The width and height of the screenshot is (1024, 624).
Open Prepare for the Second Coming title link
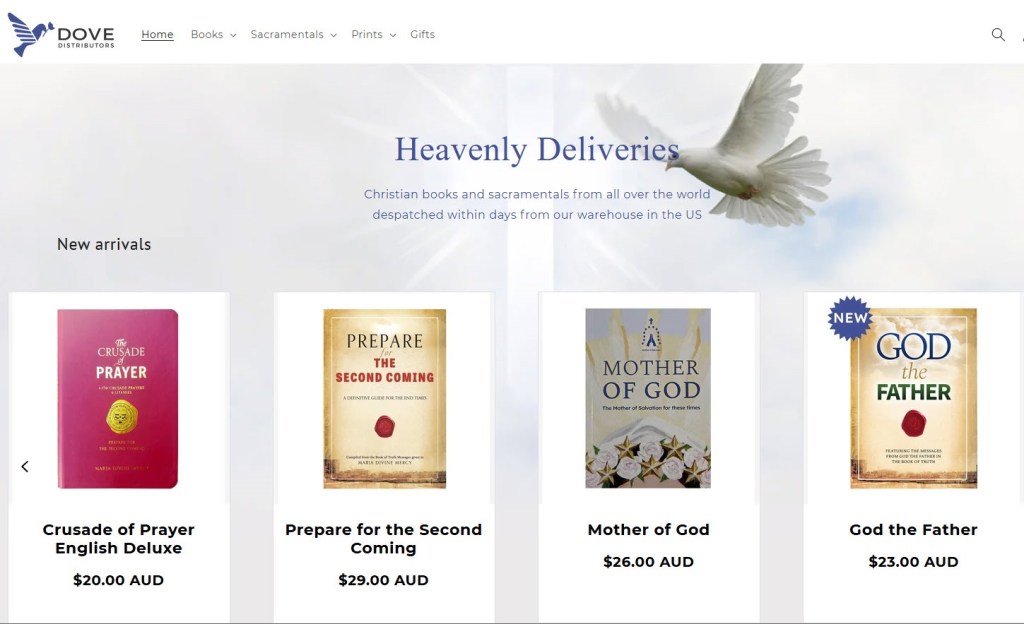[383, 538]
